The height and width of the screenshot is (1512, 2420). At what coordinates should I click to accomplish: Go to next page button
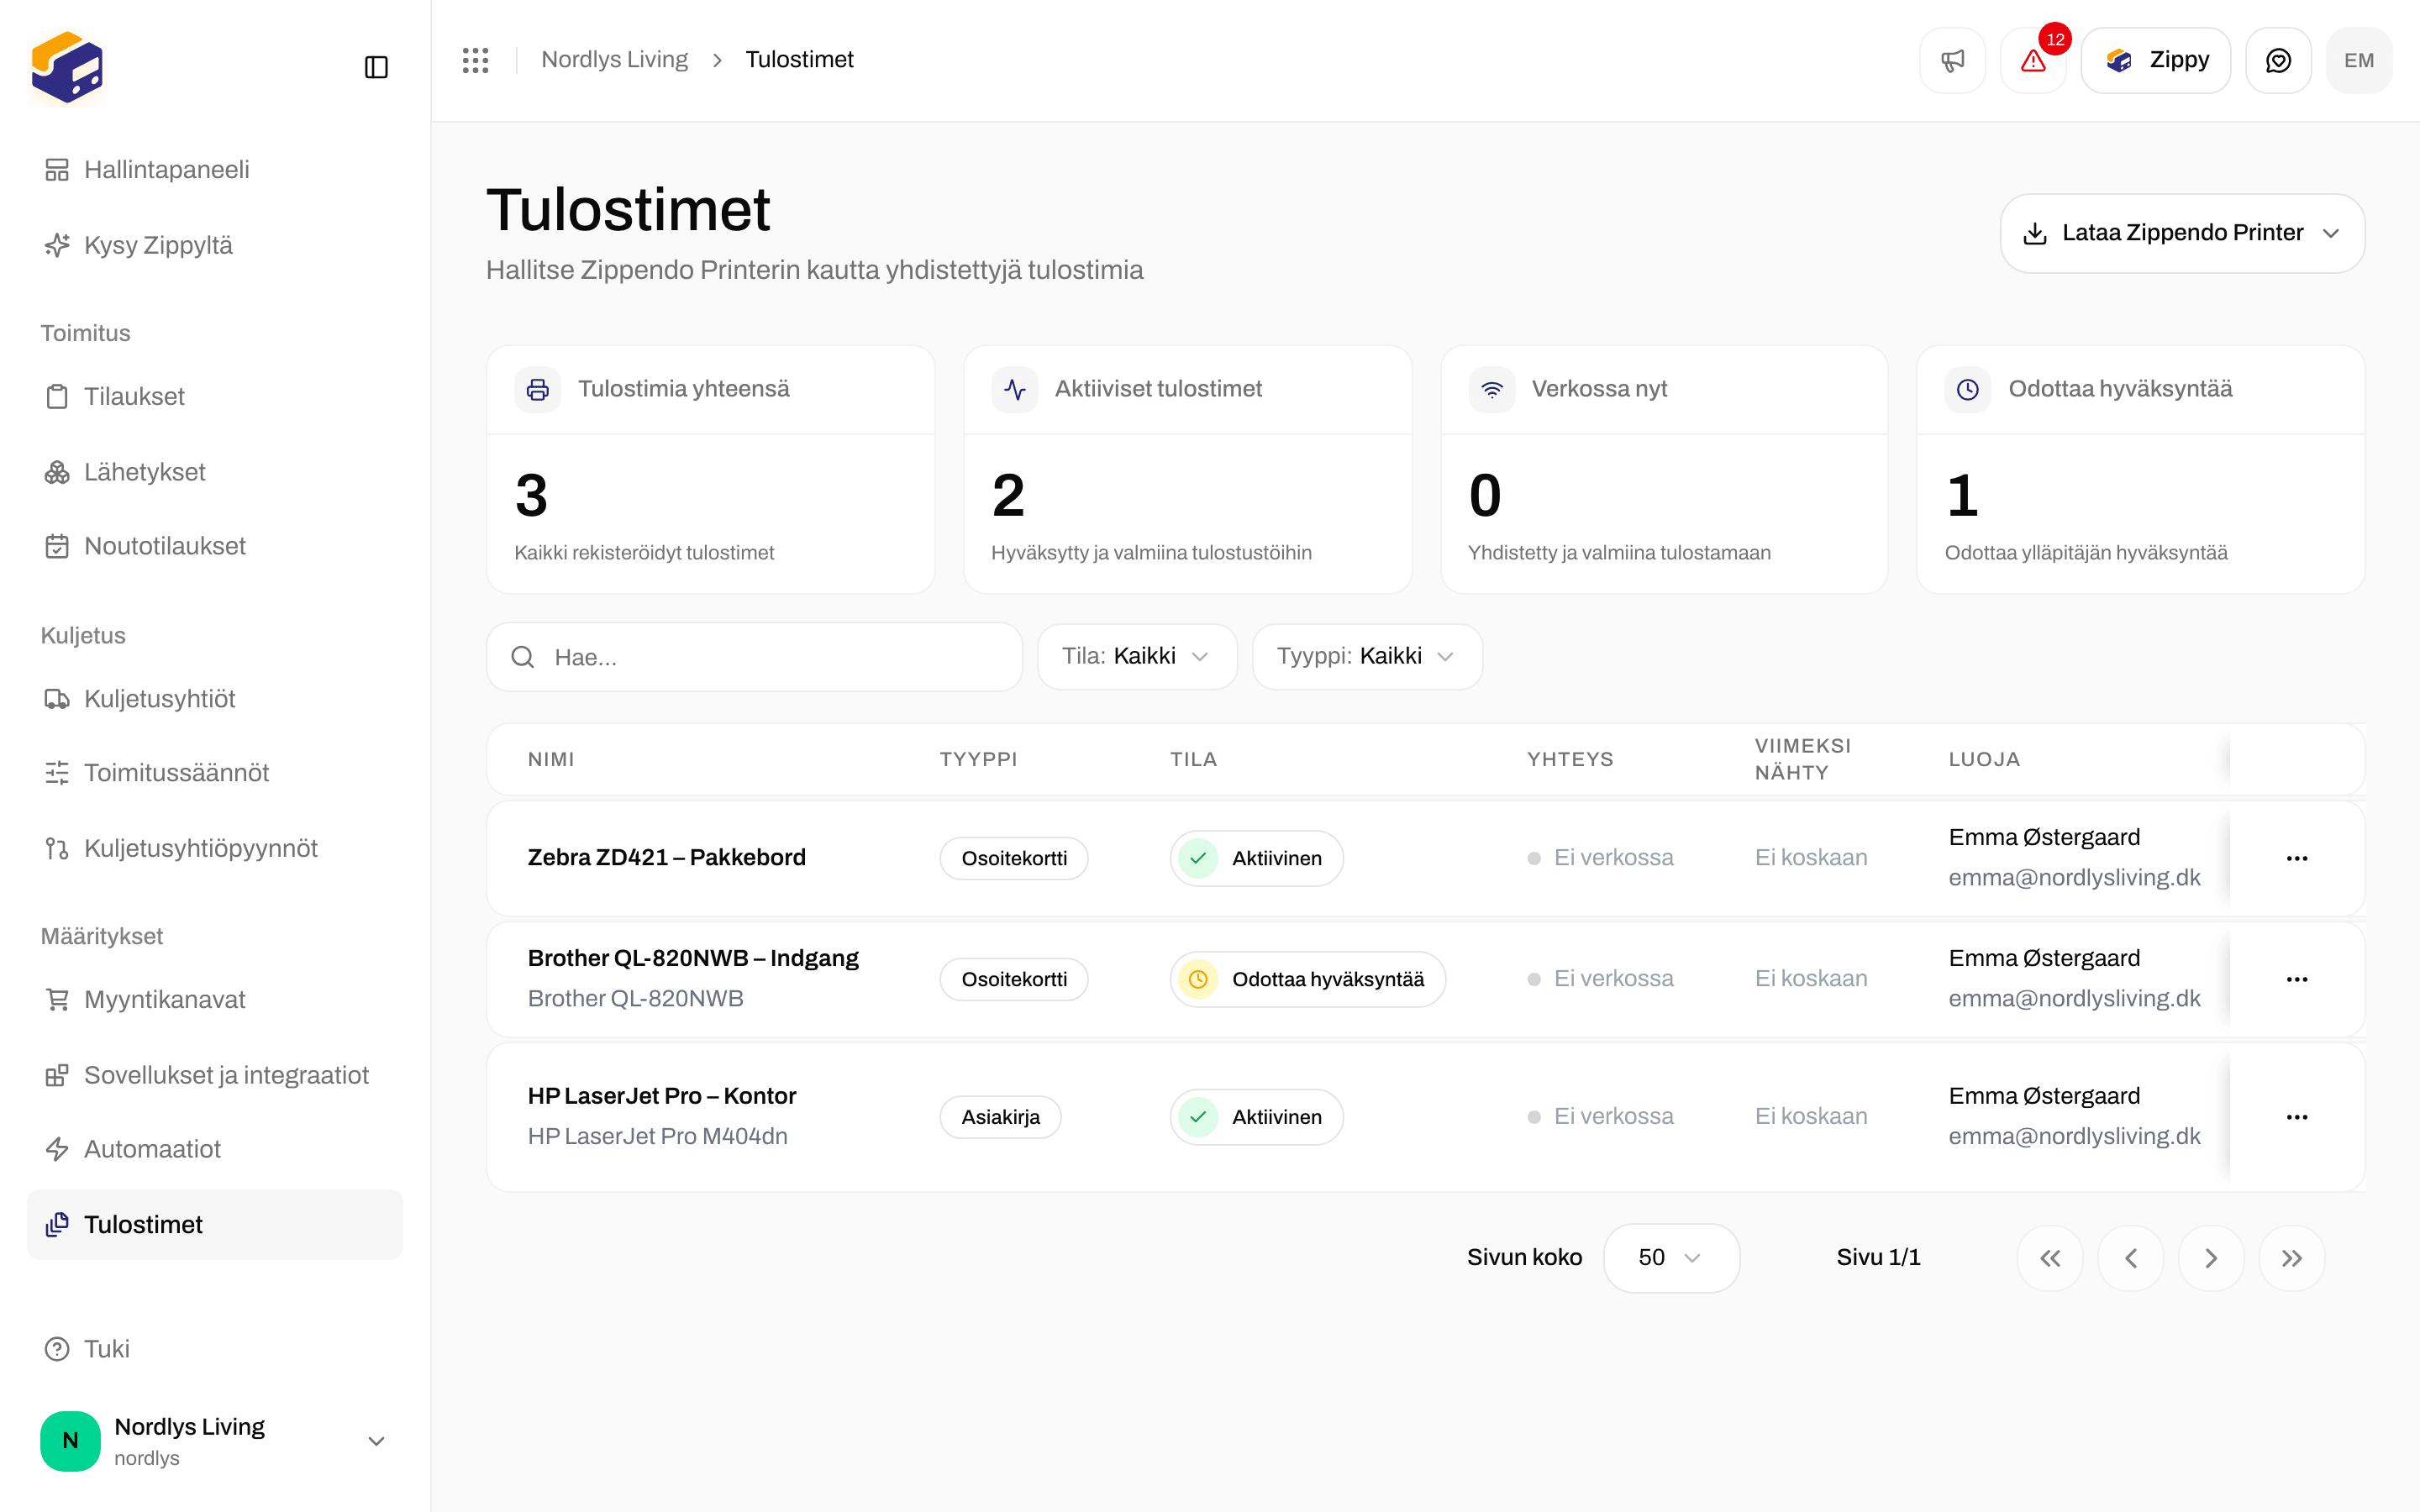click(2211, 1258)
